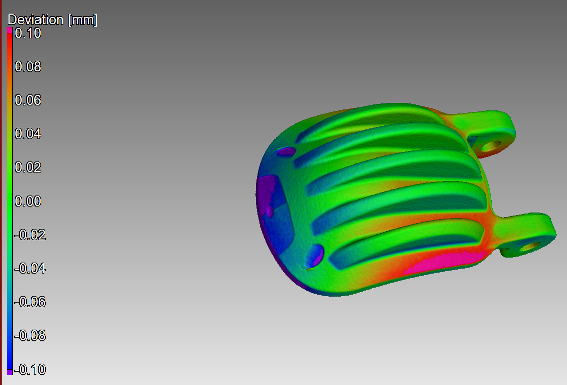Click the small purple hole near the top rib
Screen dimensions: 567x385
pyautogui.click(x=286, y=151)
